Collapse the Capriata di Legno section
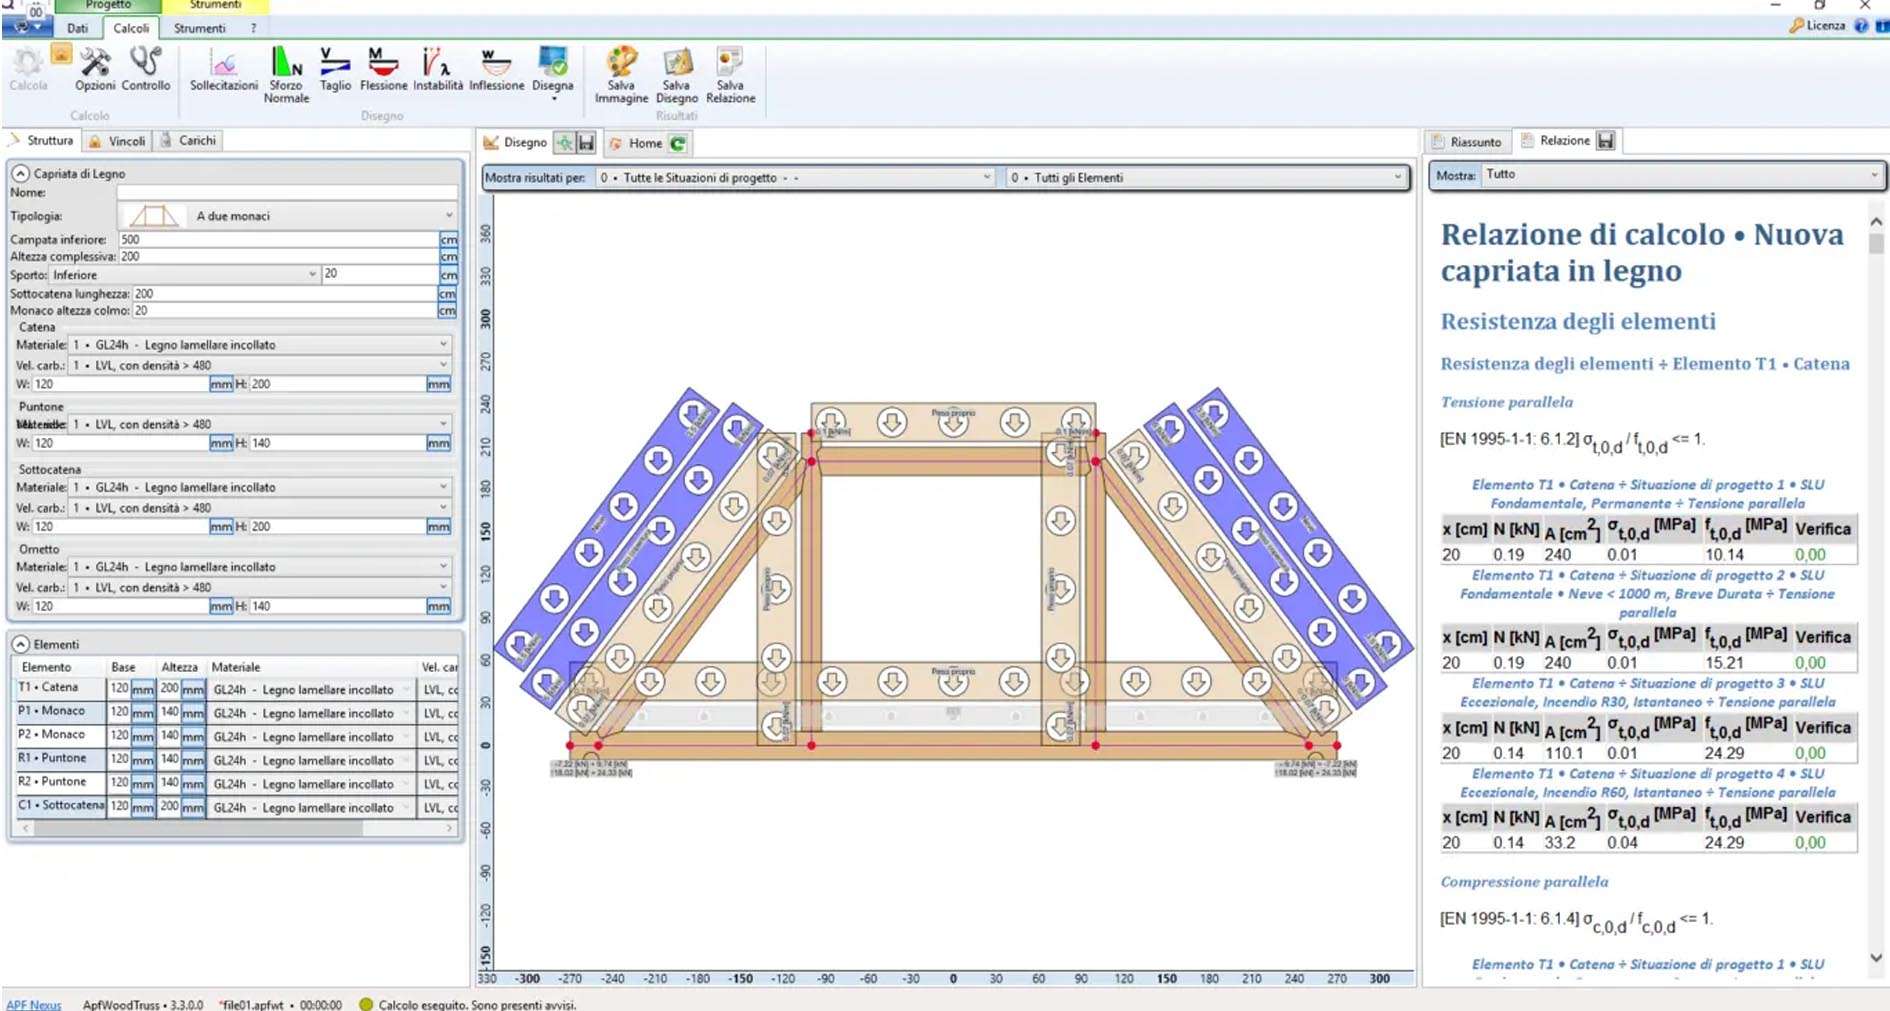This screenshot has width=1890, height=1011. [20, 173]
